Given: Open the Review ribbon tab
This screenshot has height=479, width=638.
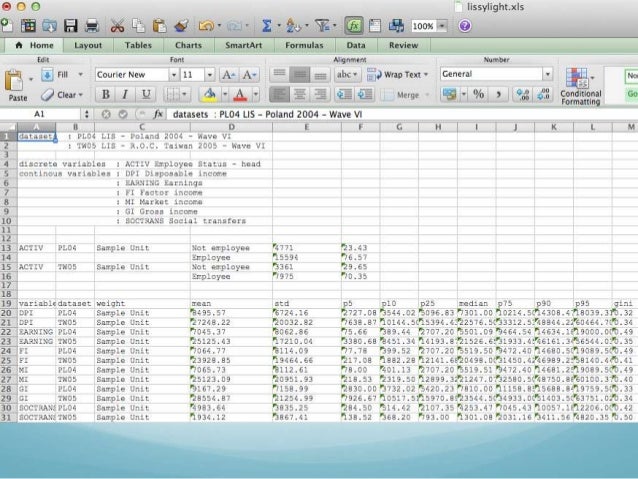Looking at the screenshot, I should pos(403,45).
